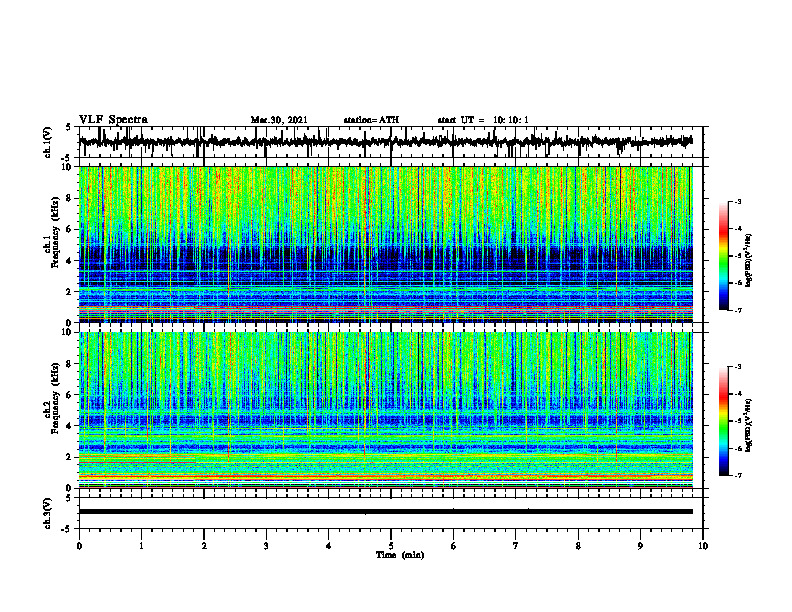
Task: Click time axis tick label "2"
Action: (x=204, y=546)
